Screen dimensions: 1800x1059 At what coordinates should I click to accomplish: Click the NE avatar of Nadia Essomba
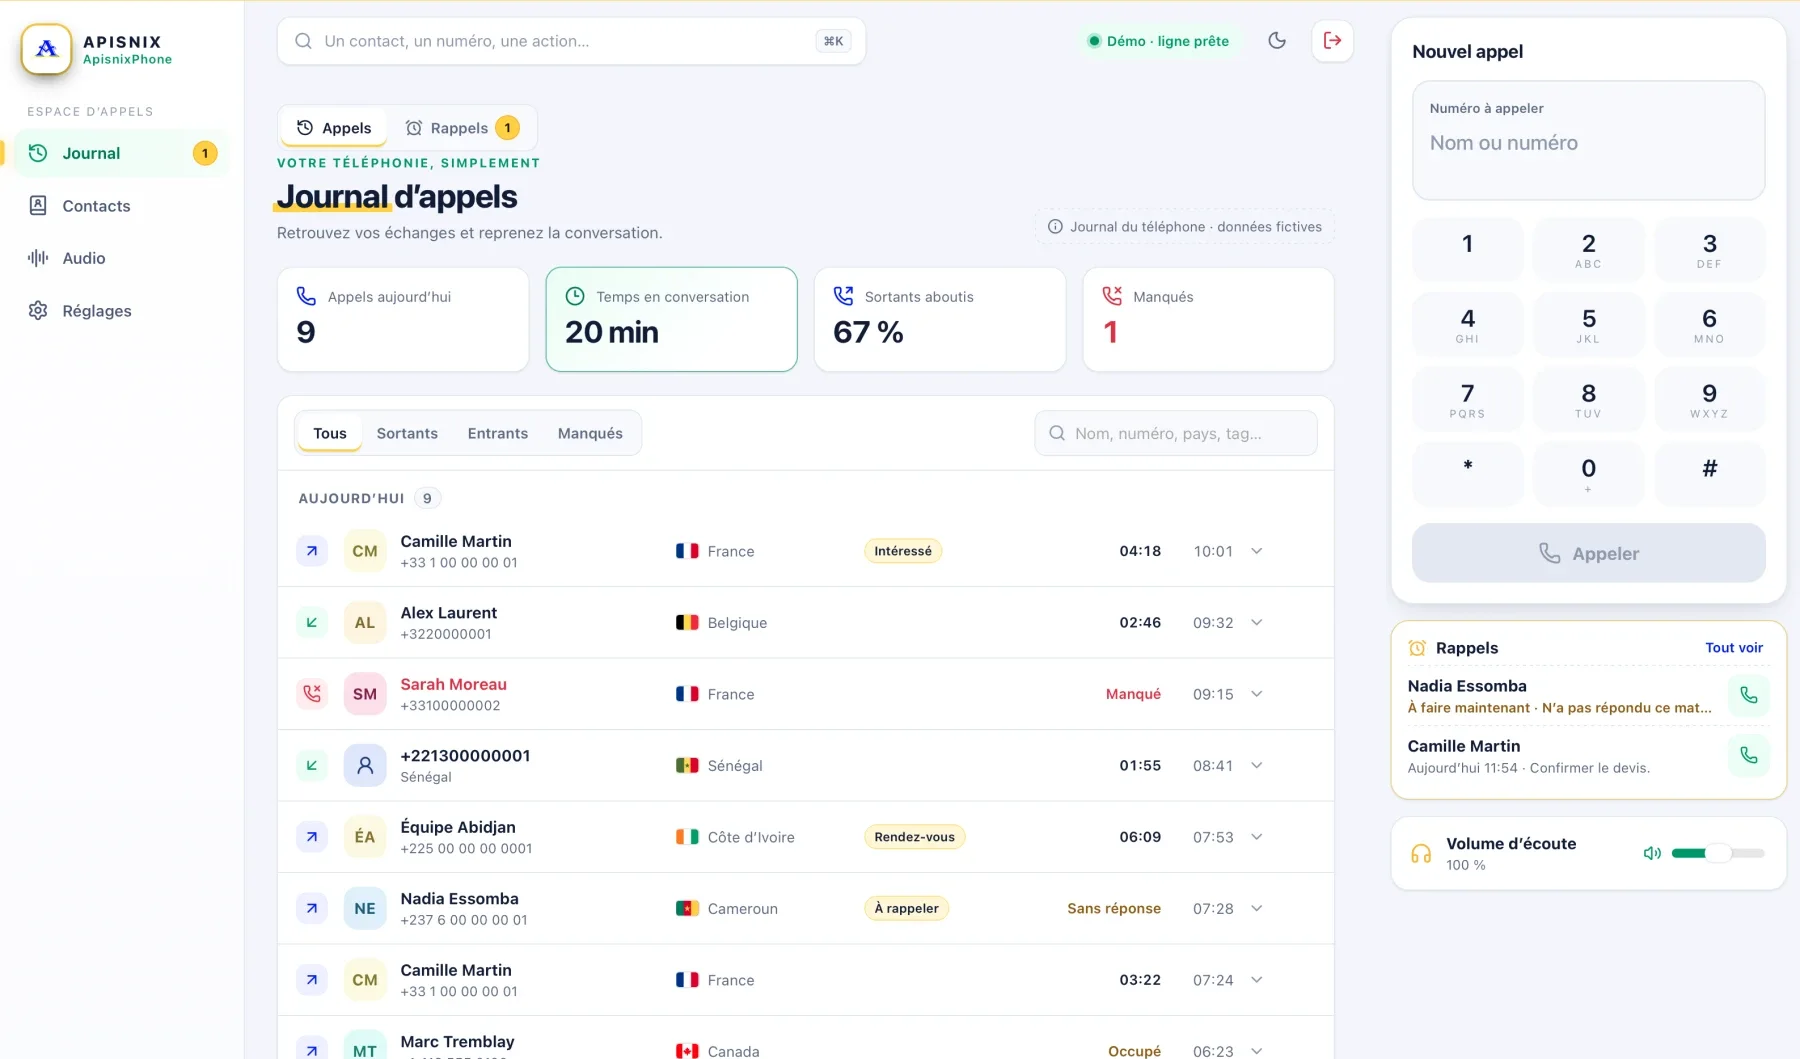(x=365, y=909)
